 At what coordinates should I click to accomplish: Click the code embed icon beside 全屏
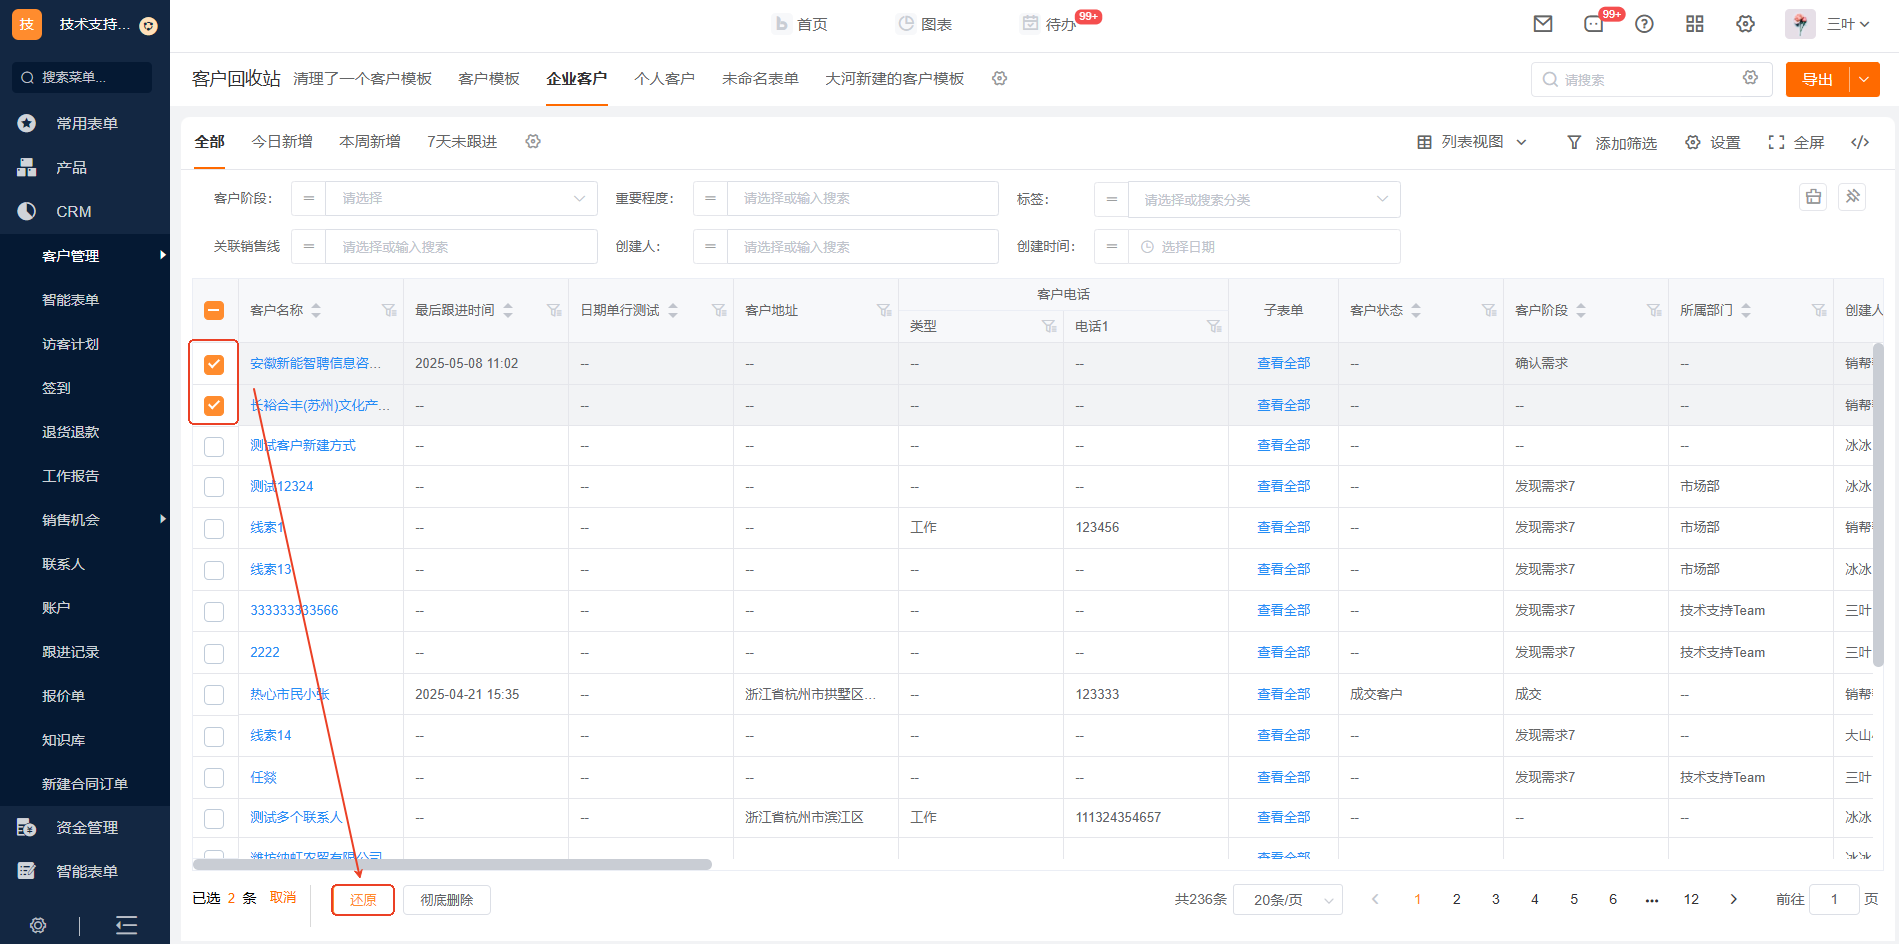1860,142
